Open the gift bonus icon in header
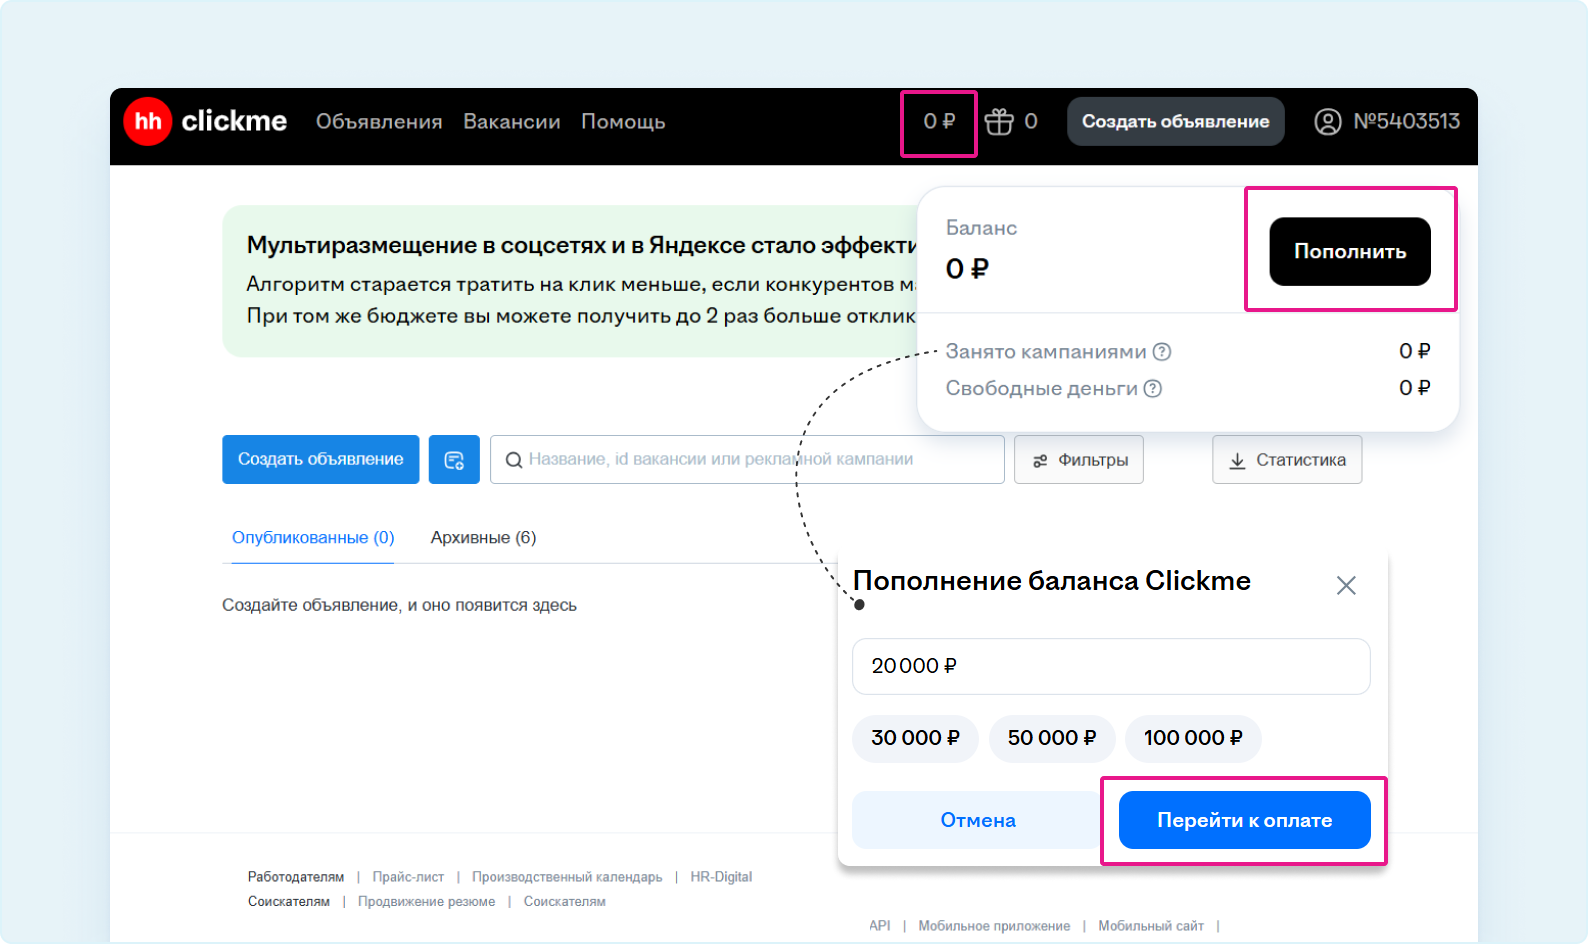The image size is (1588, 944). coord(999,121)
